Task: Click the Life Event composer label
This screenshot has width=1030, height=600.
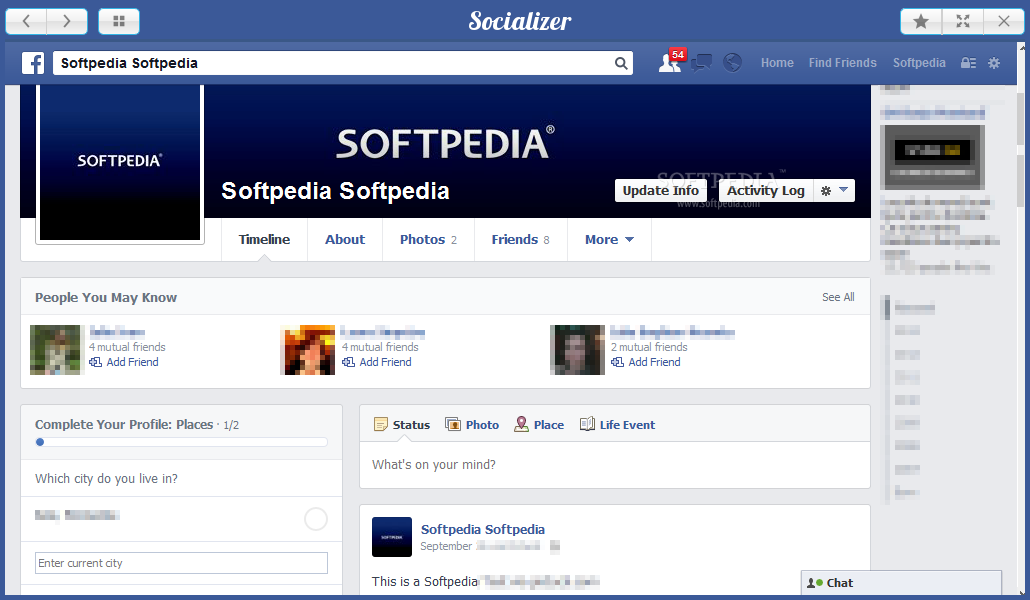Action: [627, 425]
